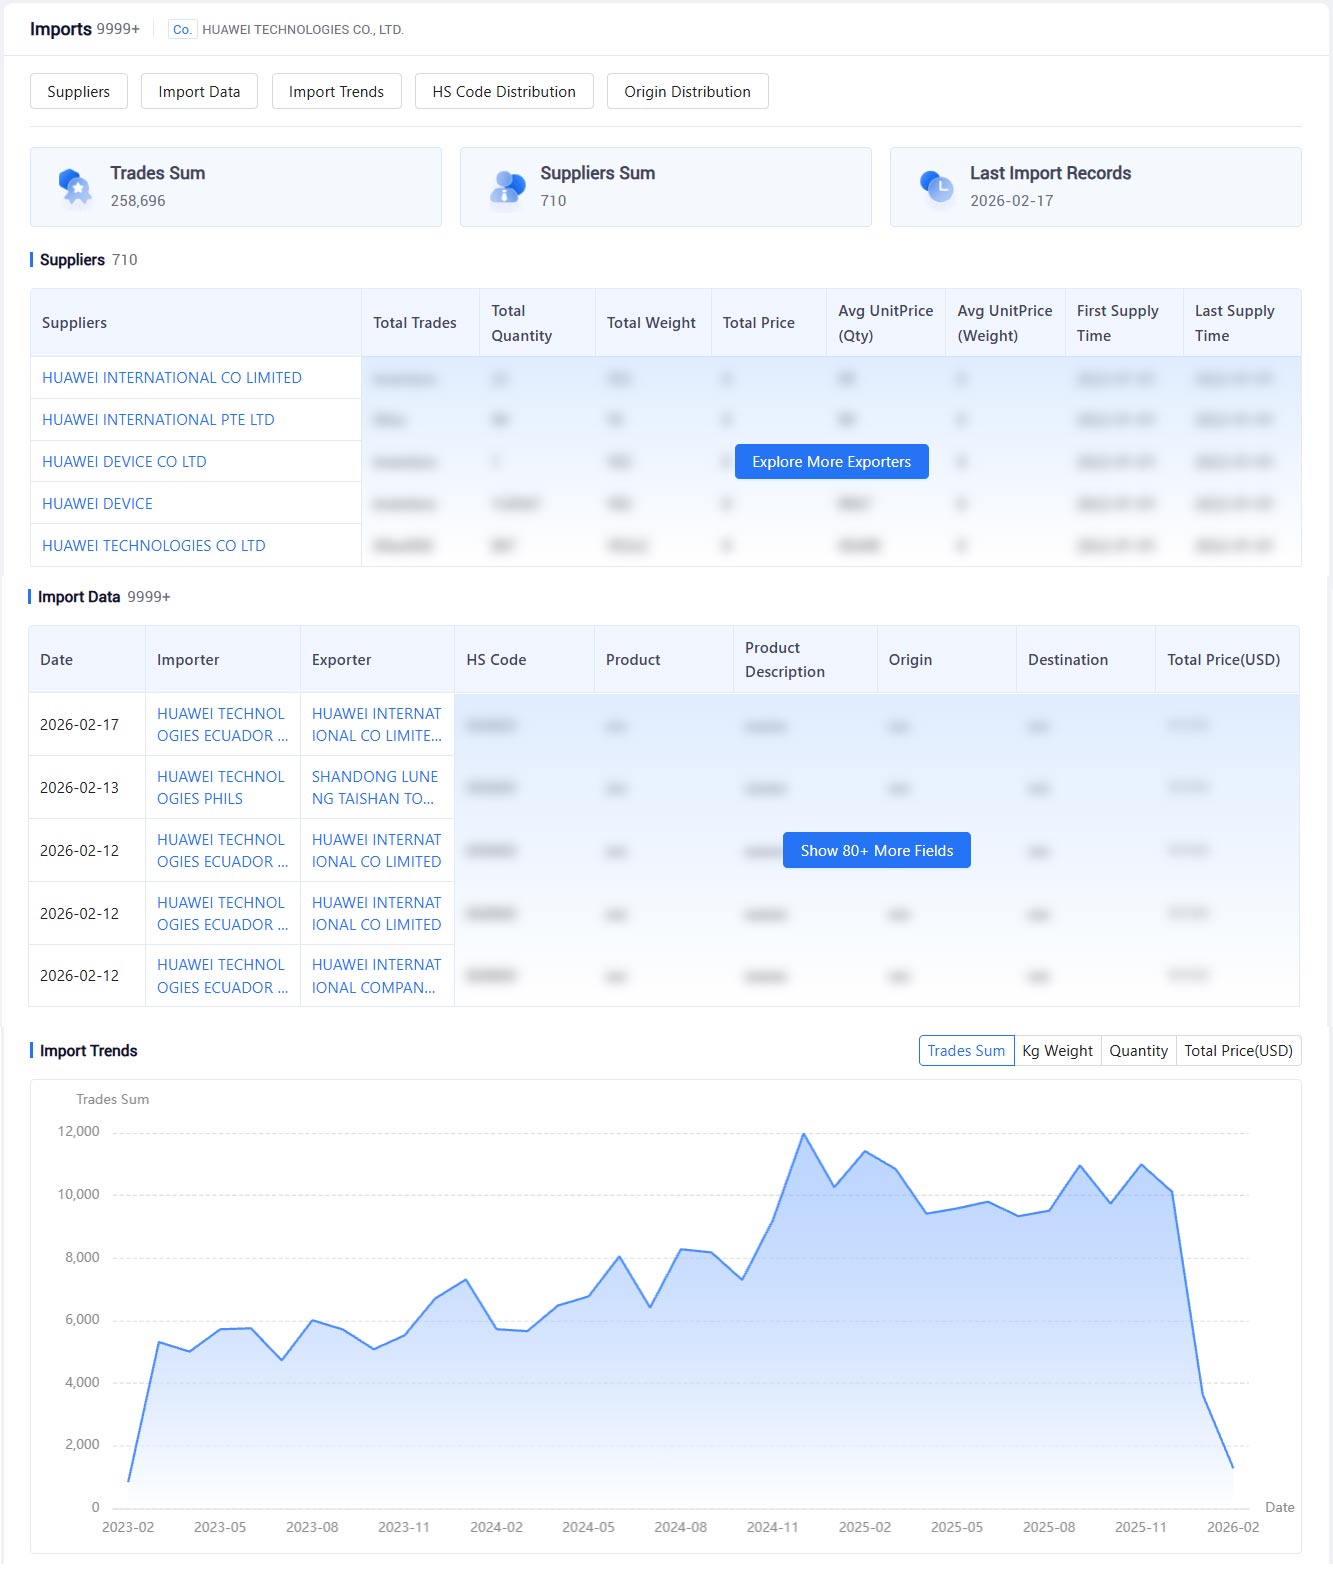Open exporter SHANDONG LUNENG TAISHAN link
The width and height of the screenshot is (1333, 1582).
click(376, 787)
